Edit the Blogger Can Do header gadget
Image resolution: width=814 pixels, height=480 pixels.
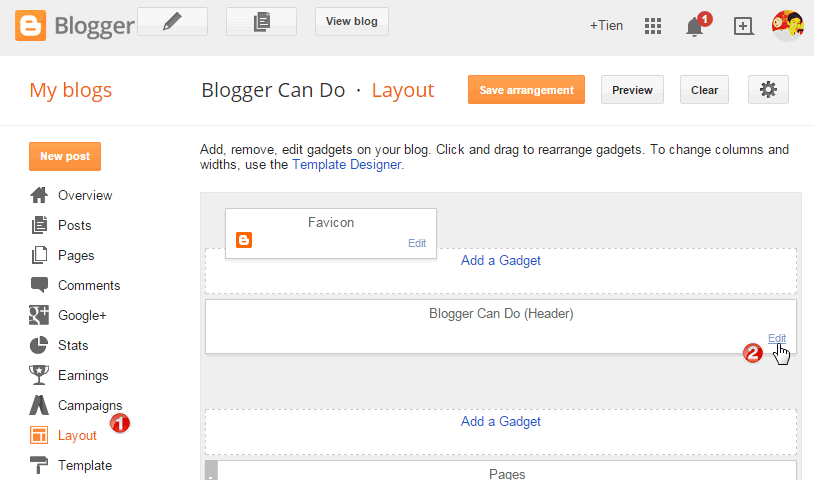click(x=777, y=338)
